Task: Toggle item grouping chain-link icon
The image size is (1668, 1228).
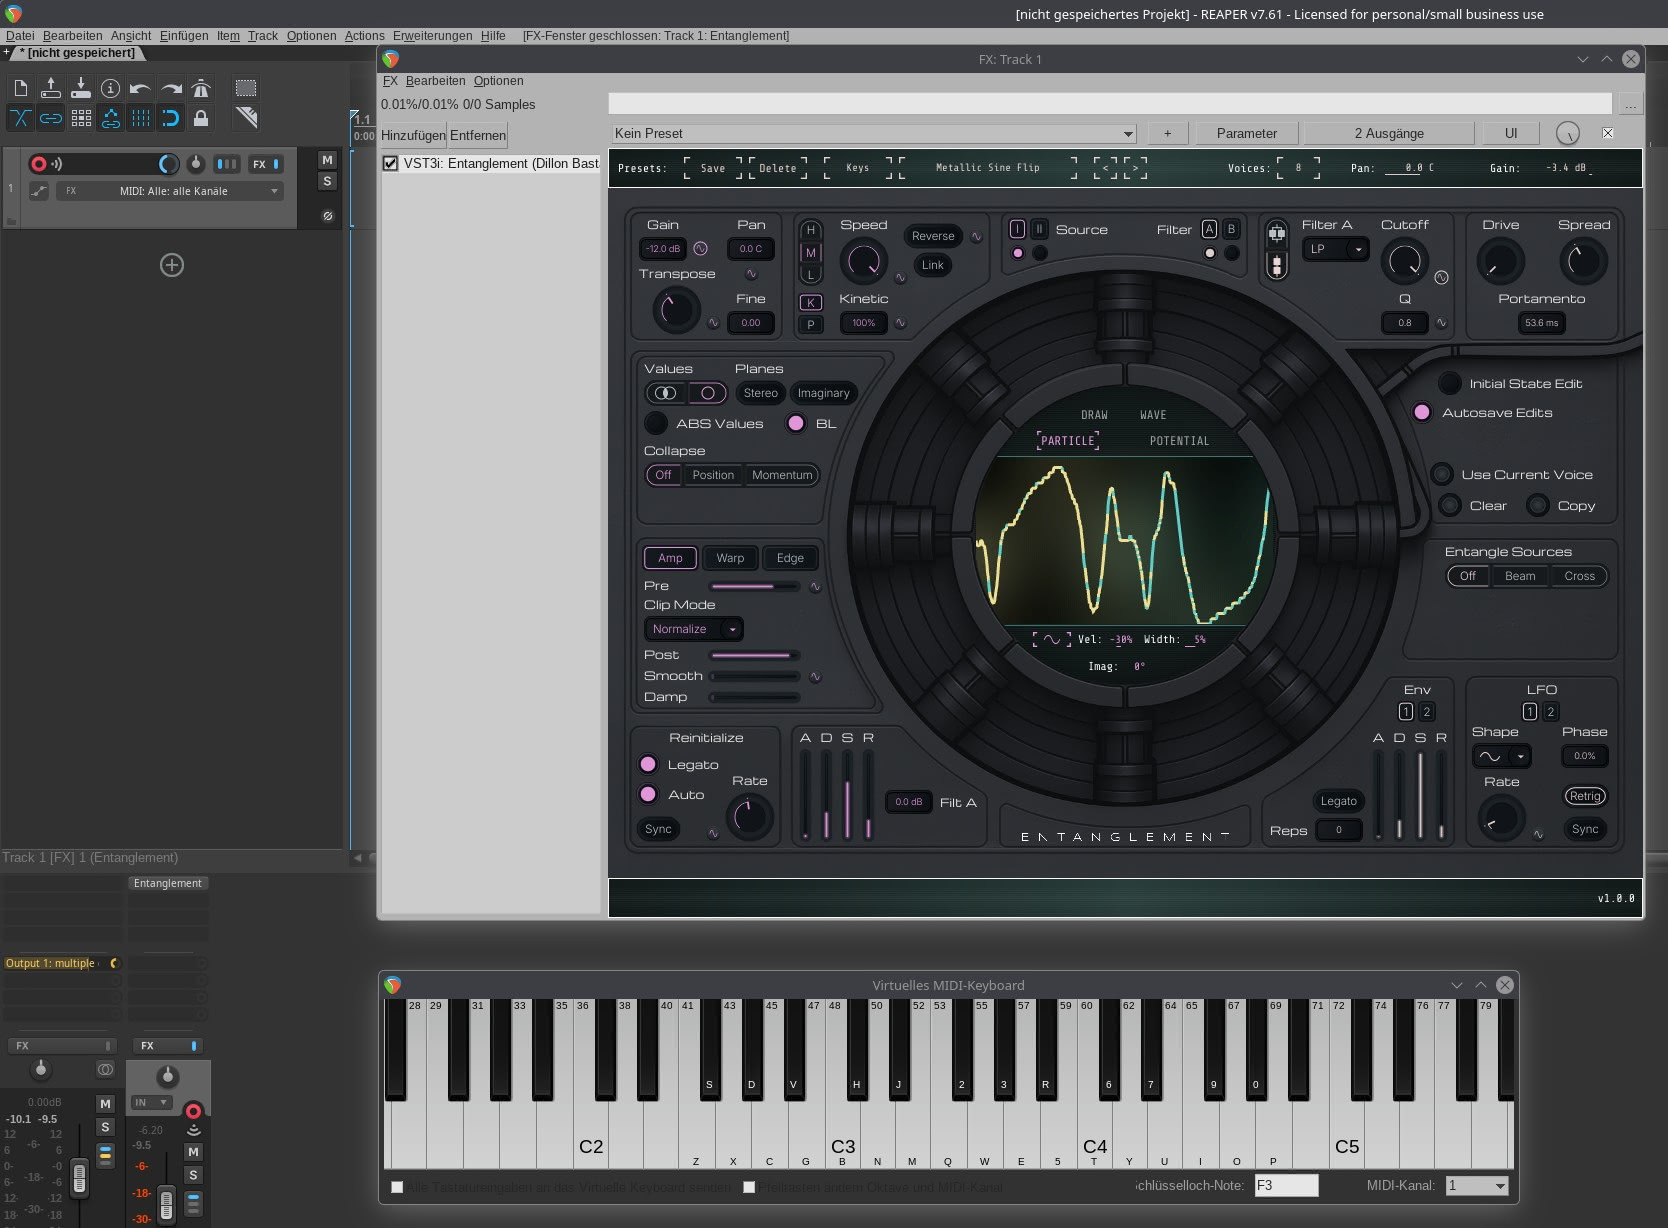Action: (x=50, y=118)
